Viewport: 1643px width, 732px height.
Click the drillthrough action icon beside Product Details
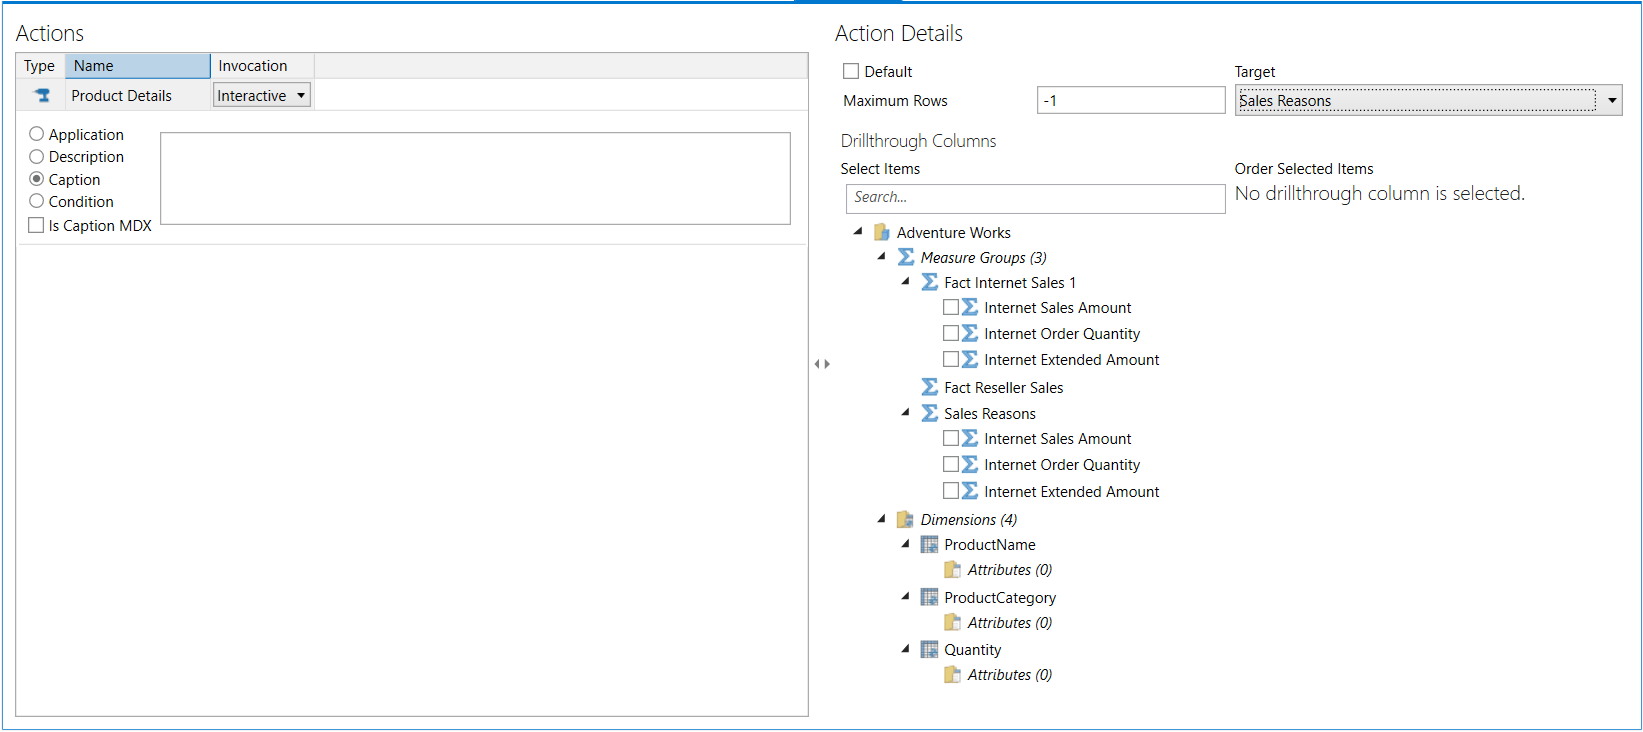(x=42, y=96)
